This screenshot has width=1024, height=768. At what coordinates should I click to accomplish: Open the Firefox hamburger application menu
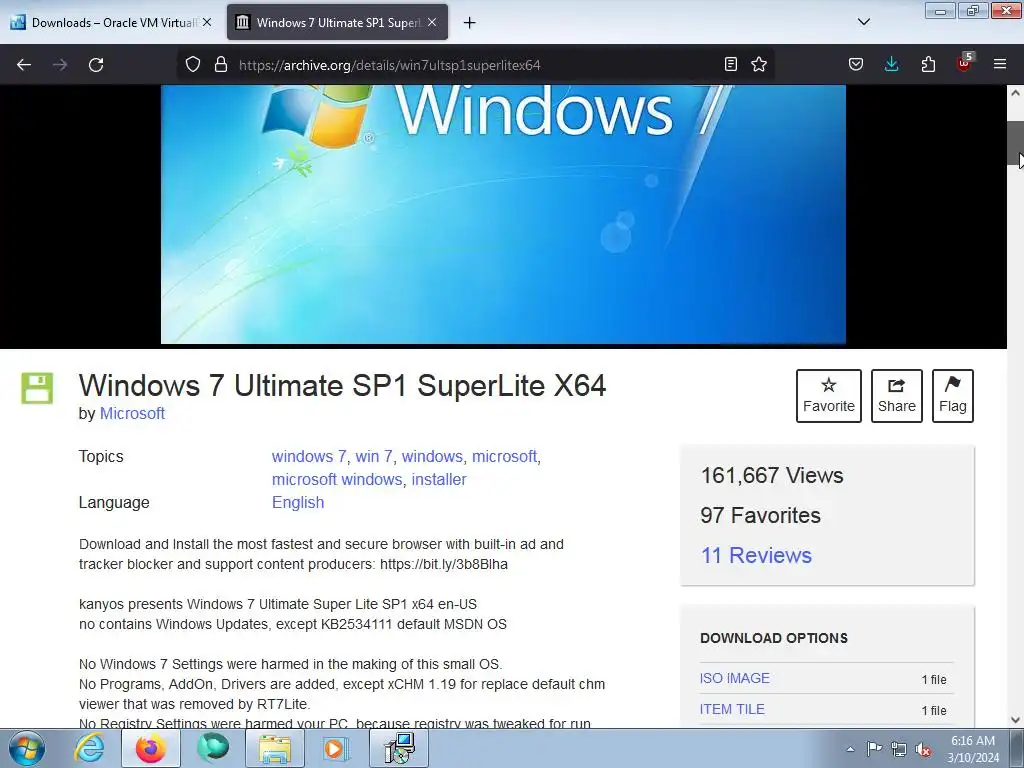click(1000, 64)
